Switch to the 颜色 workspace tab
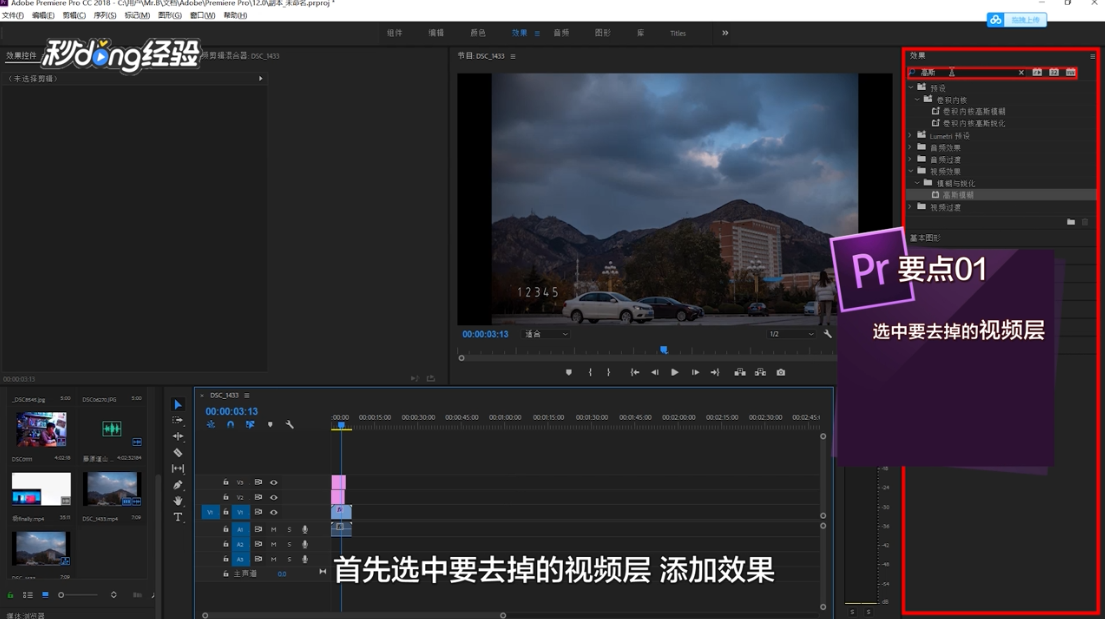 pyautogui.click(x=478, y=32)
